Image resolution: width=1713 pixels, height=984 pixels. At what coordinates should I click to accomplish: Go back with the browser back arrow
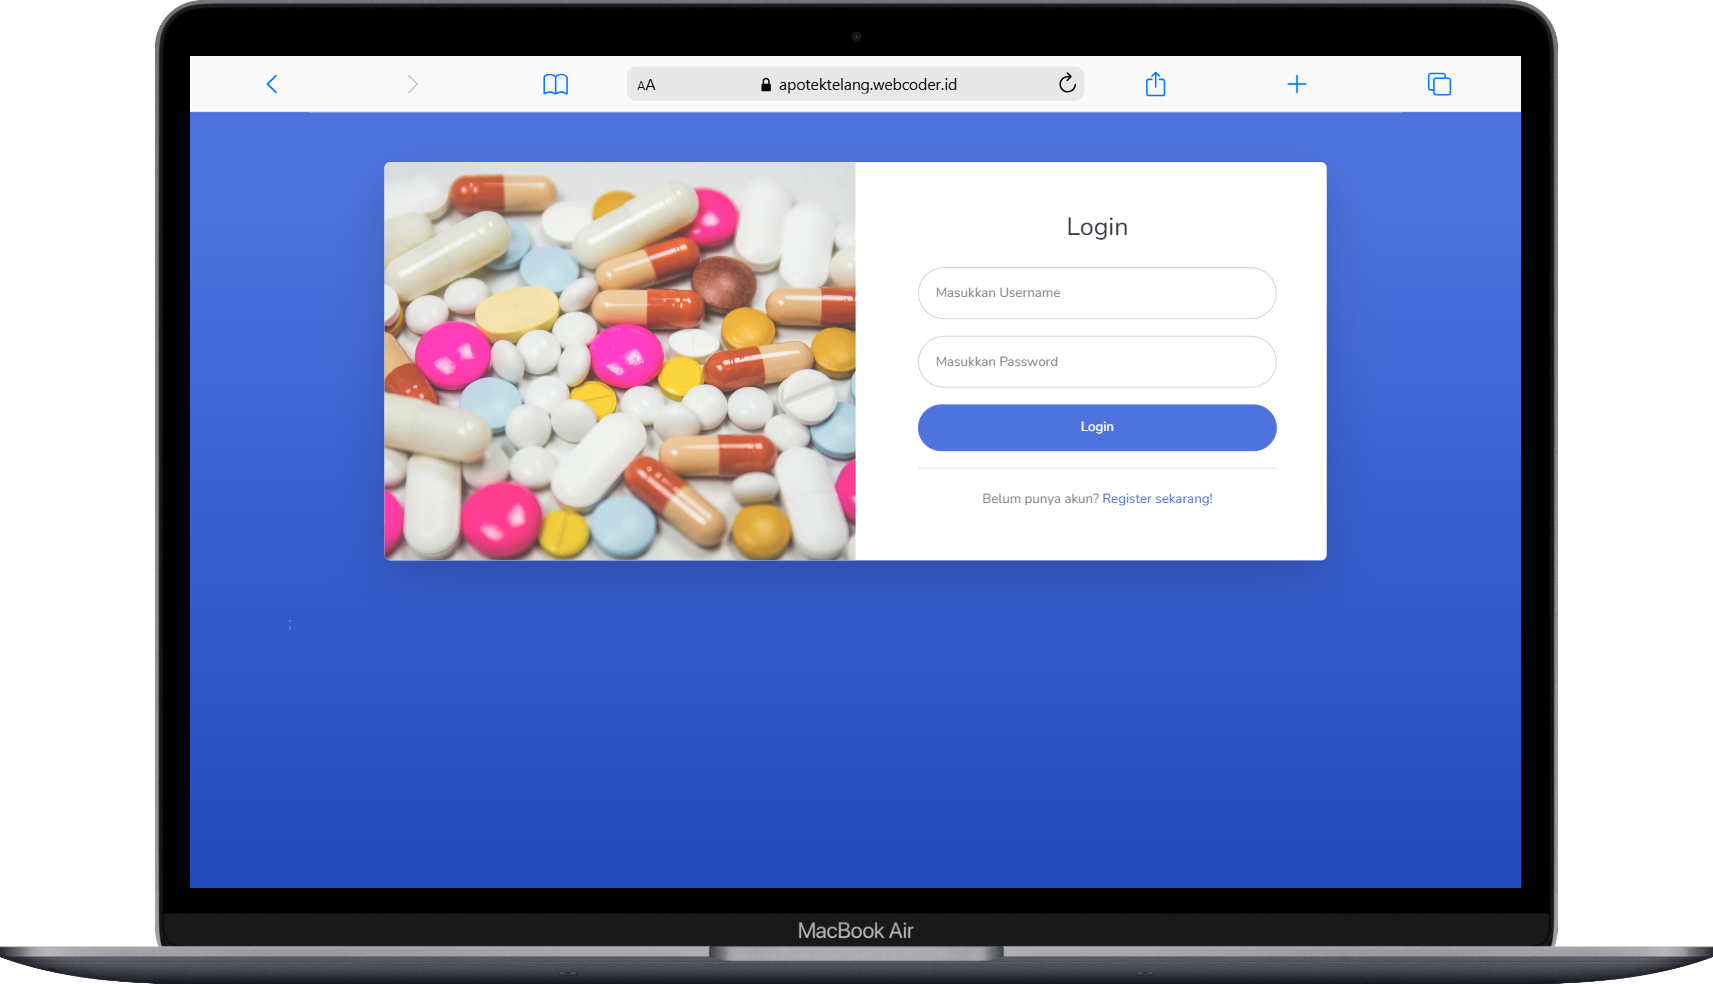click(272, 84)
